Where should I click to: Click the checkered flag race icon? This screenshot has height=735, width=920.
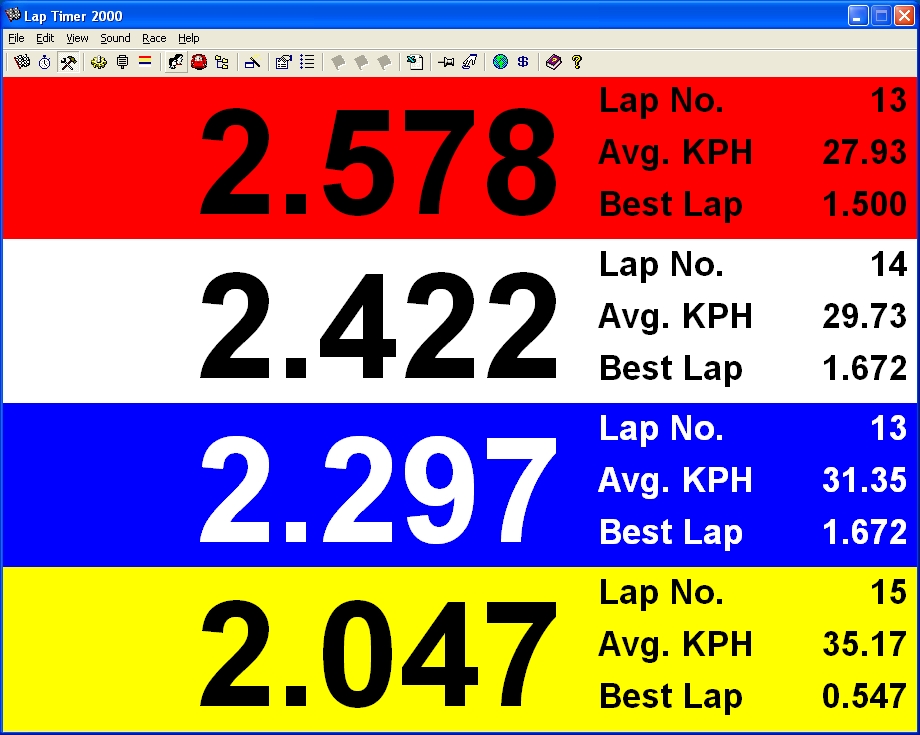click(x=22, y=62)
